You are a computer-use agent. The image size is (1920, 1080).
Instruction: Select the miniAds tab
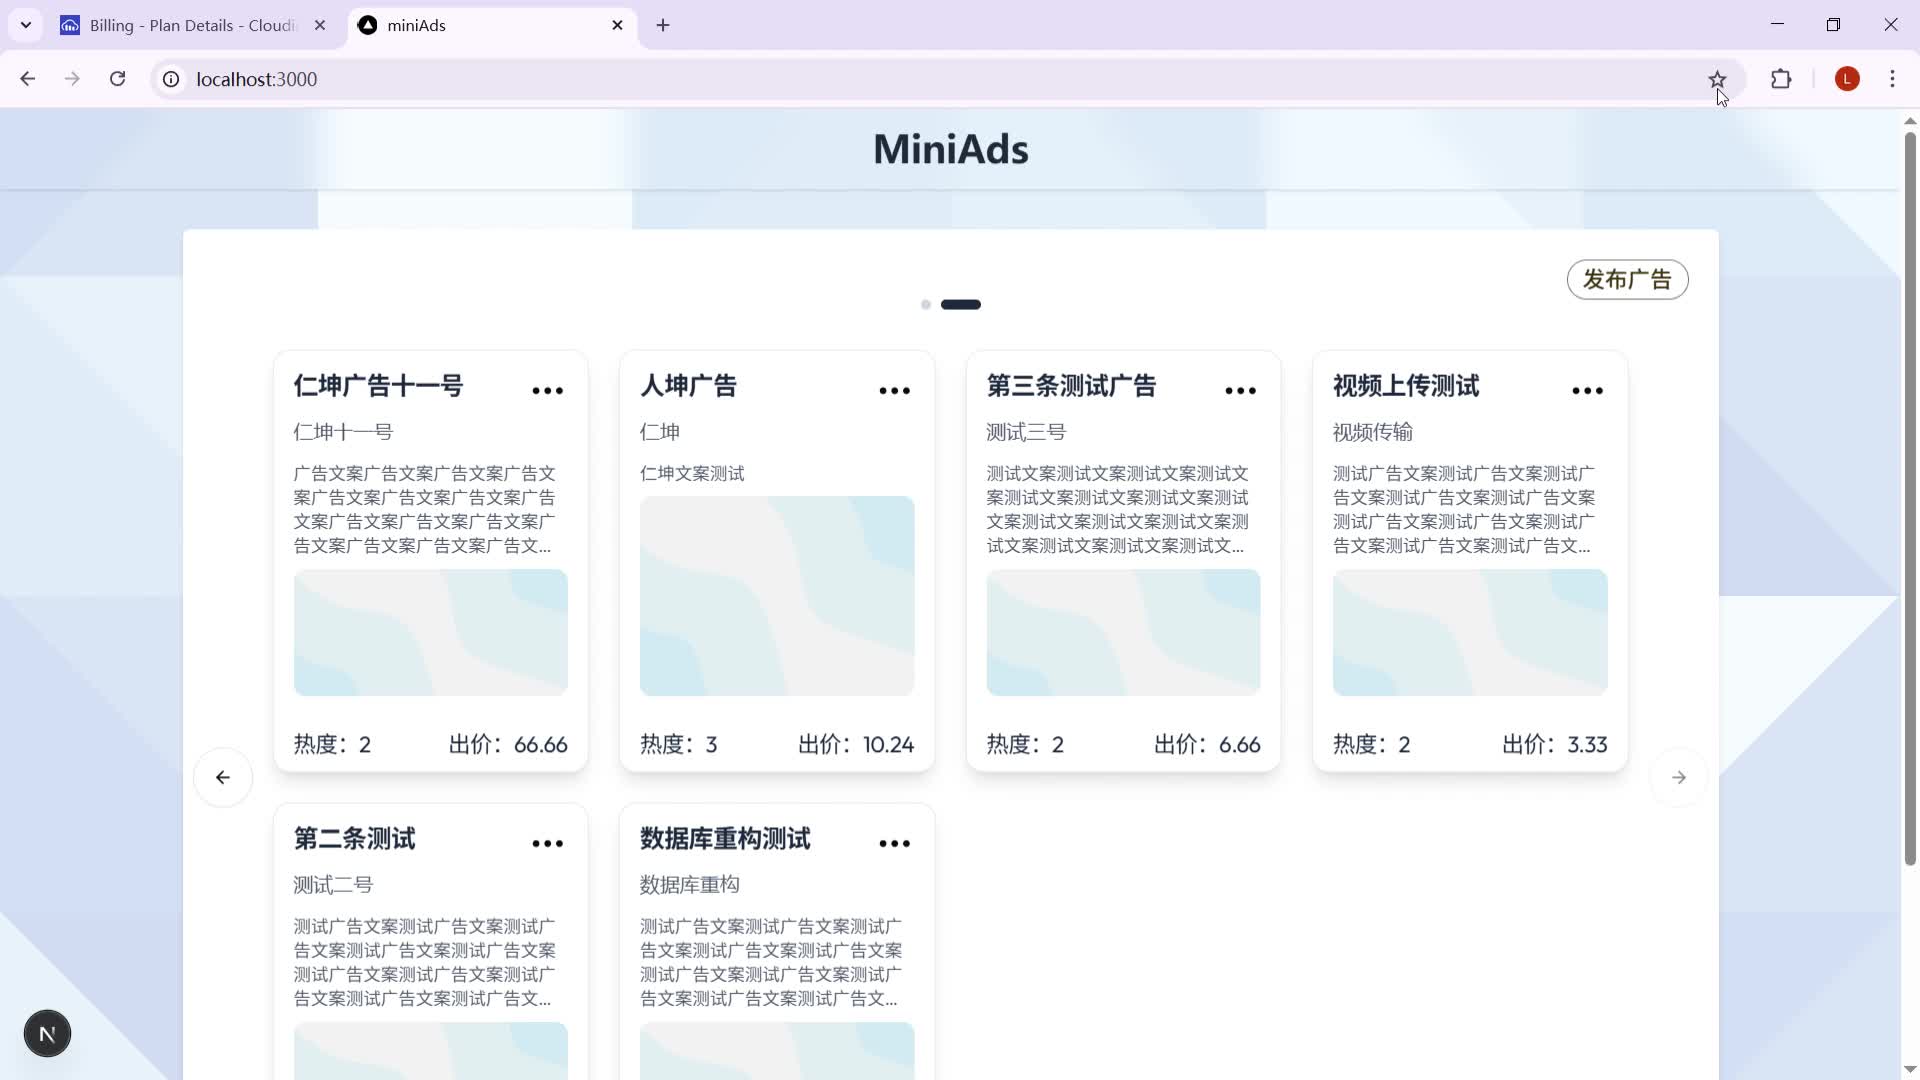coord(490,25)
